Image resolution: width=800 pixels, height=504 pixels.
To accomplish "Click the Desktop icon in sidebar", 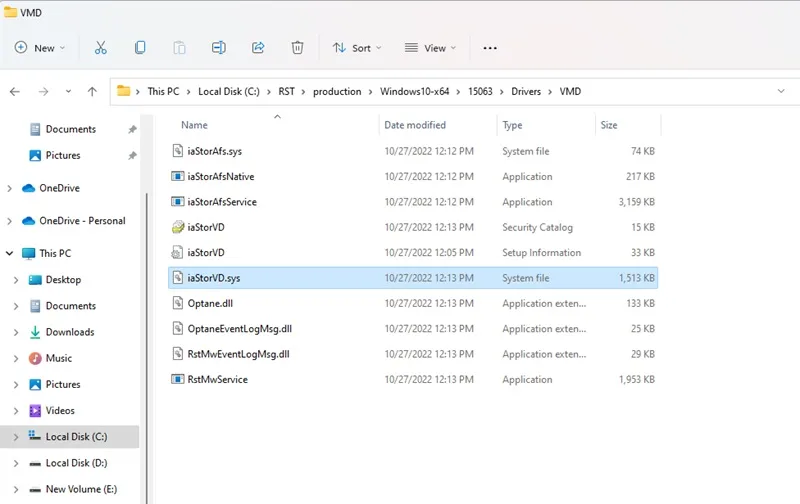I will pos(35,280).
